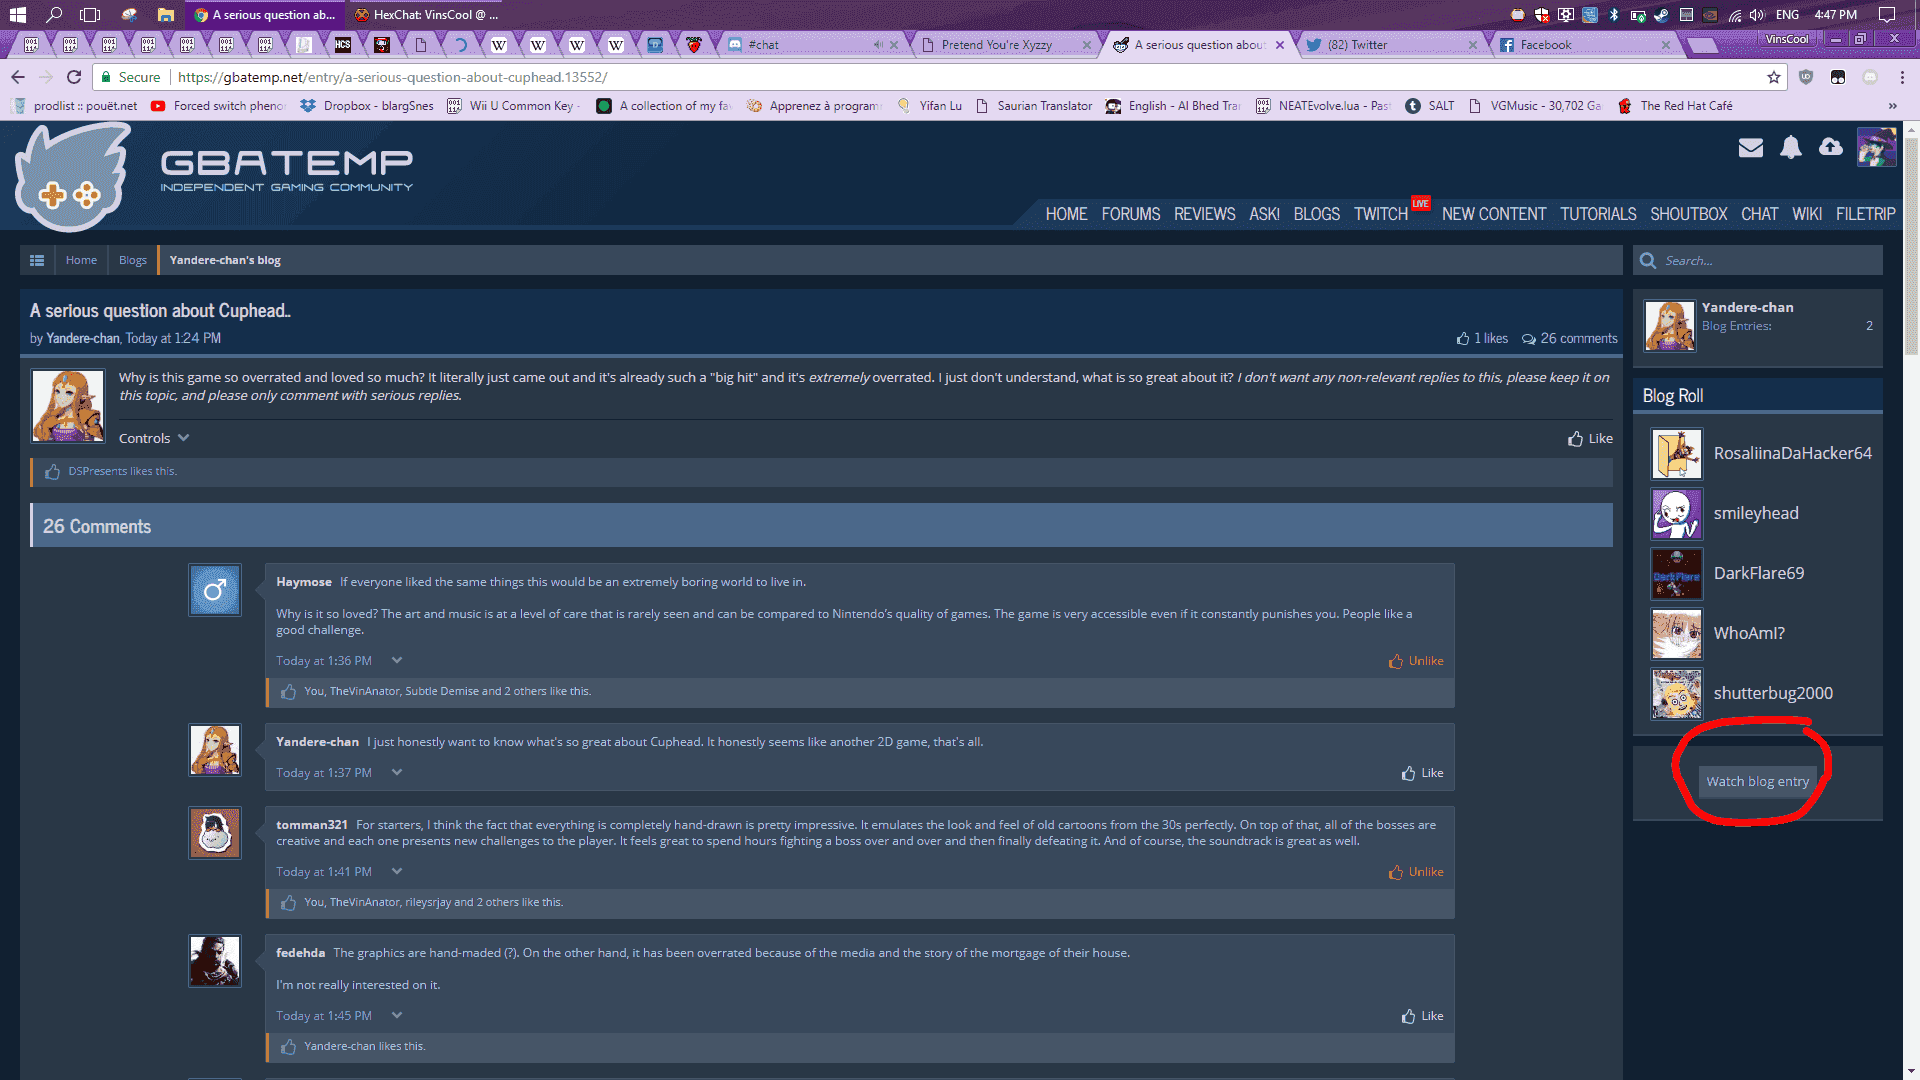This screenshot has height=1080, width=1920.
Task: Unlike Haymose's comment
Action: 1416,661
